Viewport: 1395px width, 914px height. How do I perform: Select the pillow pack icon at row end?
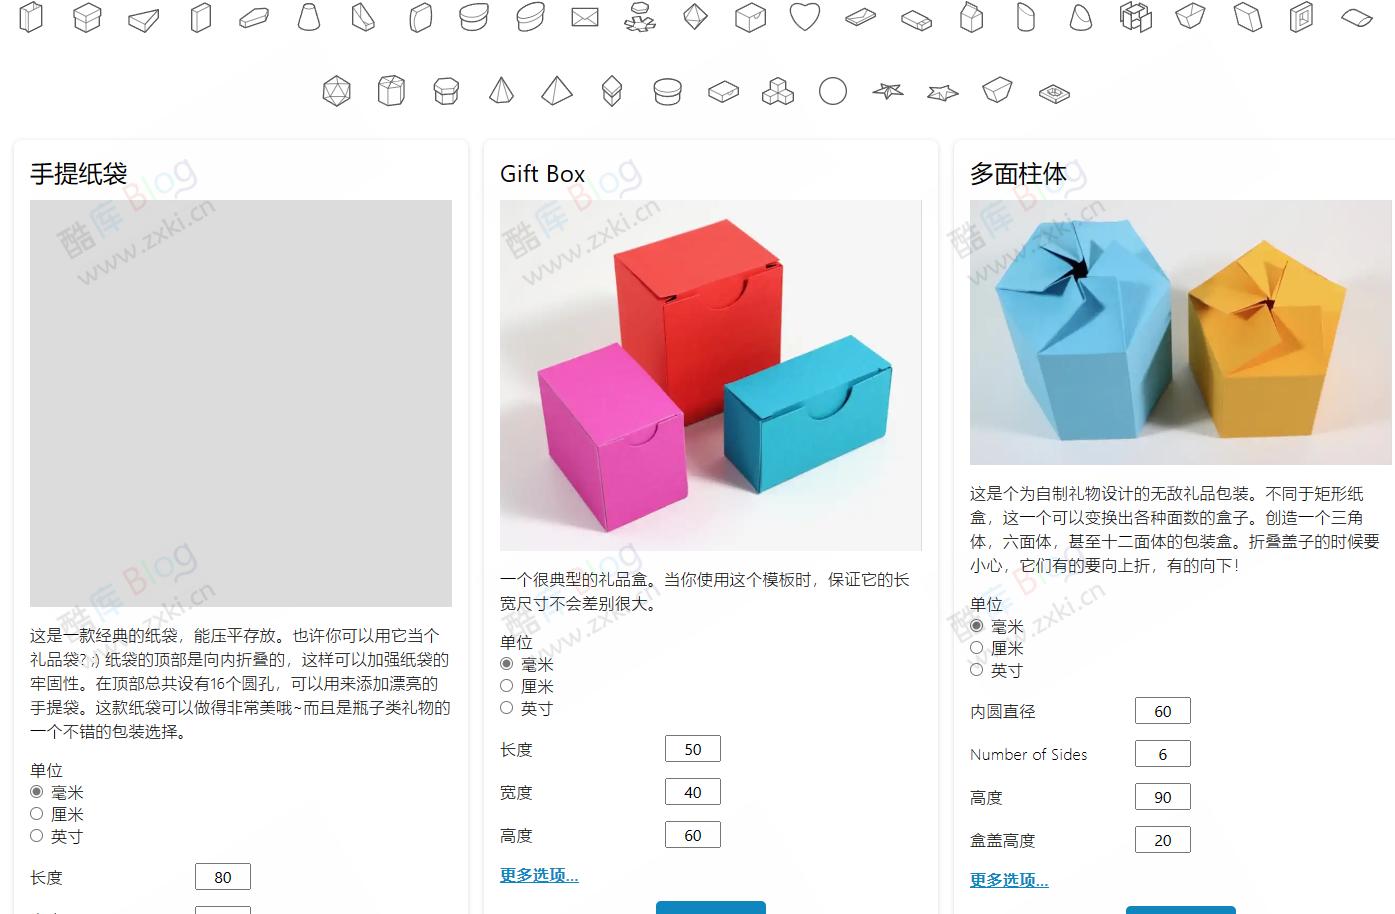(x=1357, y=17)
